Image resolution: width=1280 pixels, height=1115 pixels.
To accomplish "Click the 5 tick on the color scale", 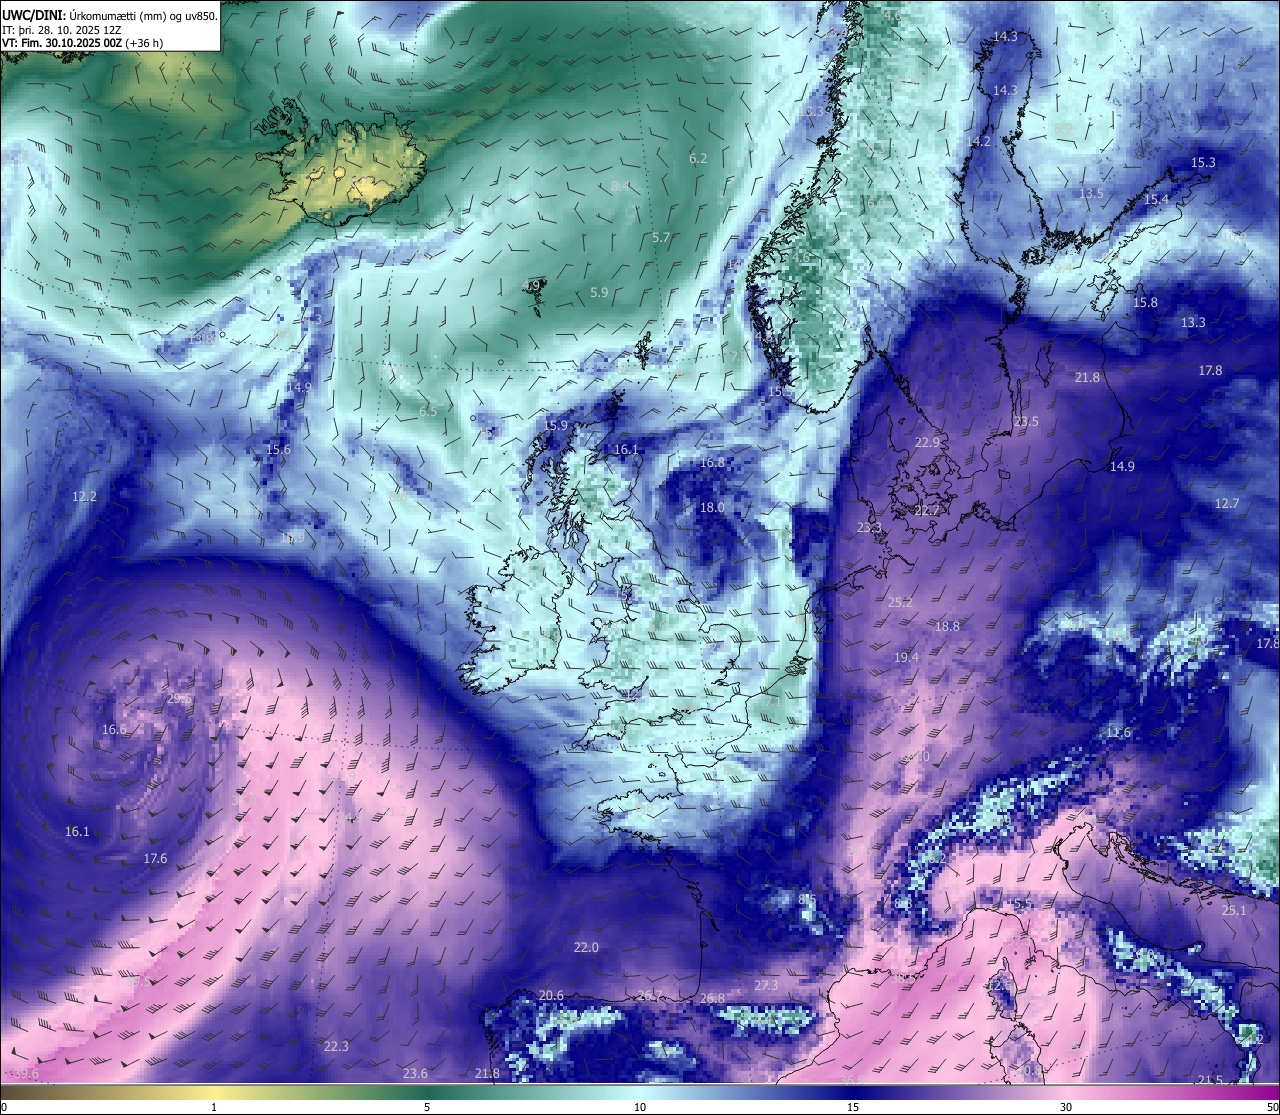I will (427, 1107).
